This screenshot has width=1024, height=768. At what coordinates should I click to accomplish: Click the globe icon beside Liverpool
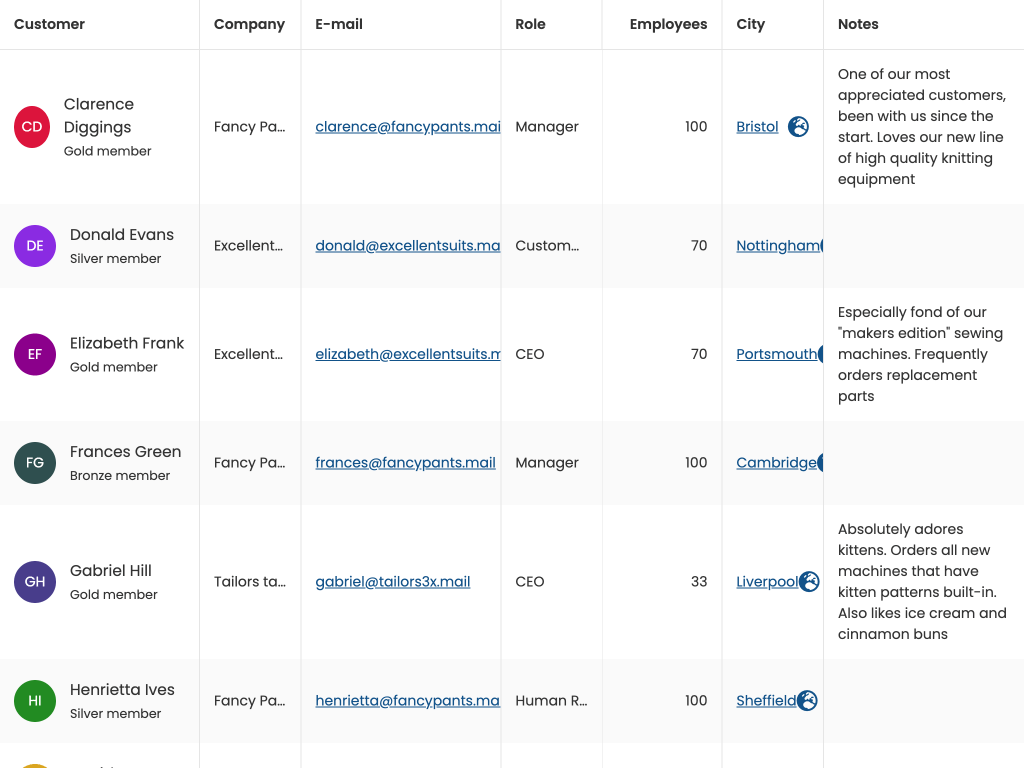pos(809,582)
